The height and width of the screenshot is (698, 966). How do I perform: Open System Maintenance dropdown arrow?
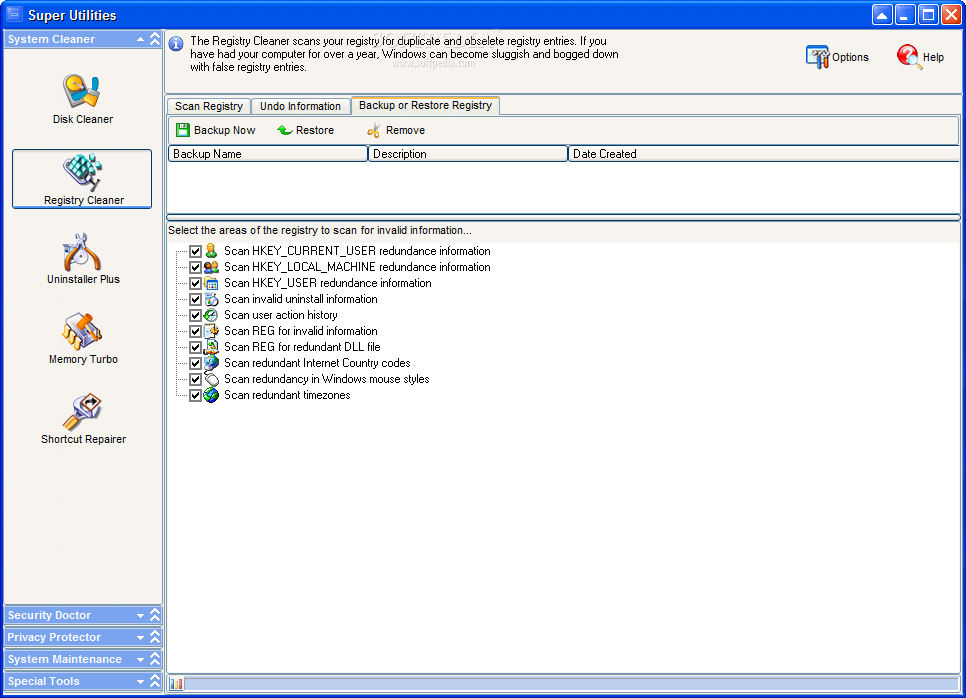click(140, 660)
